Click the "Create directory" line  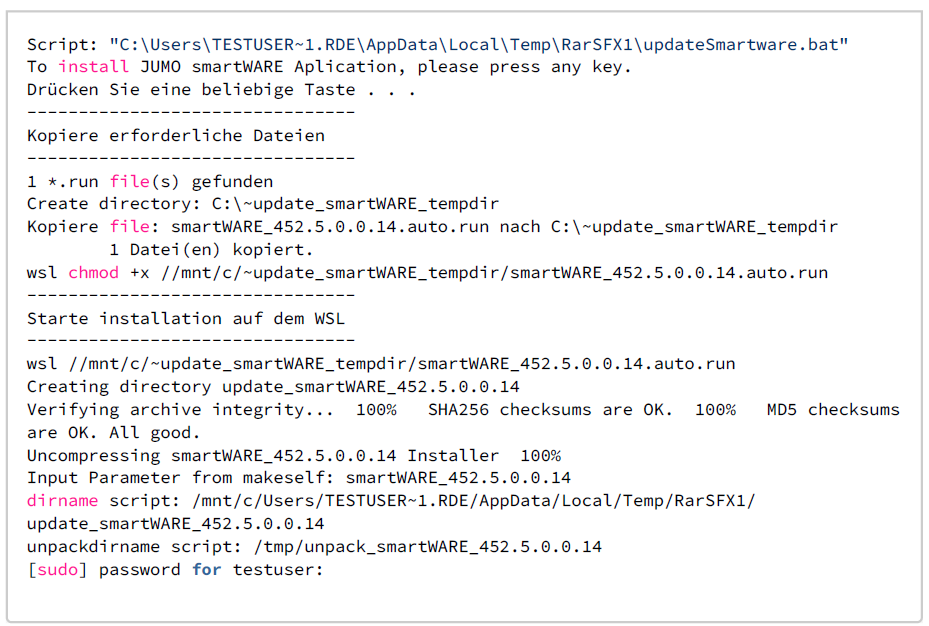262,204
